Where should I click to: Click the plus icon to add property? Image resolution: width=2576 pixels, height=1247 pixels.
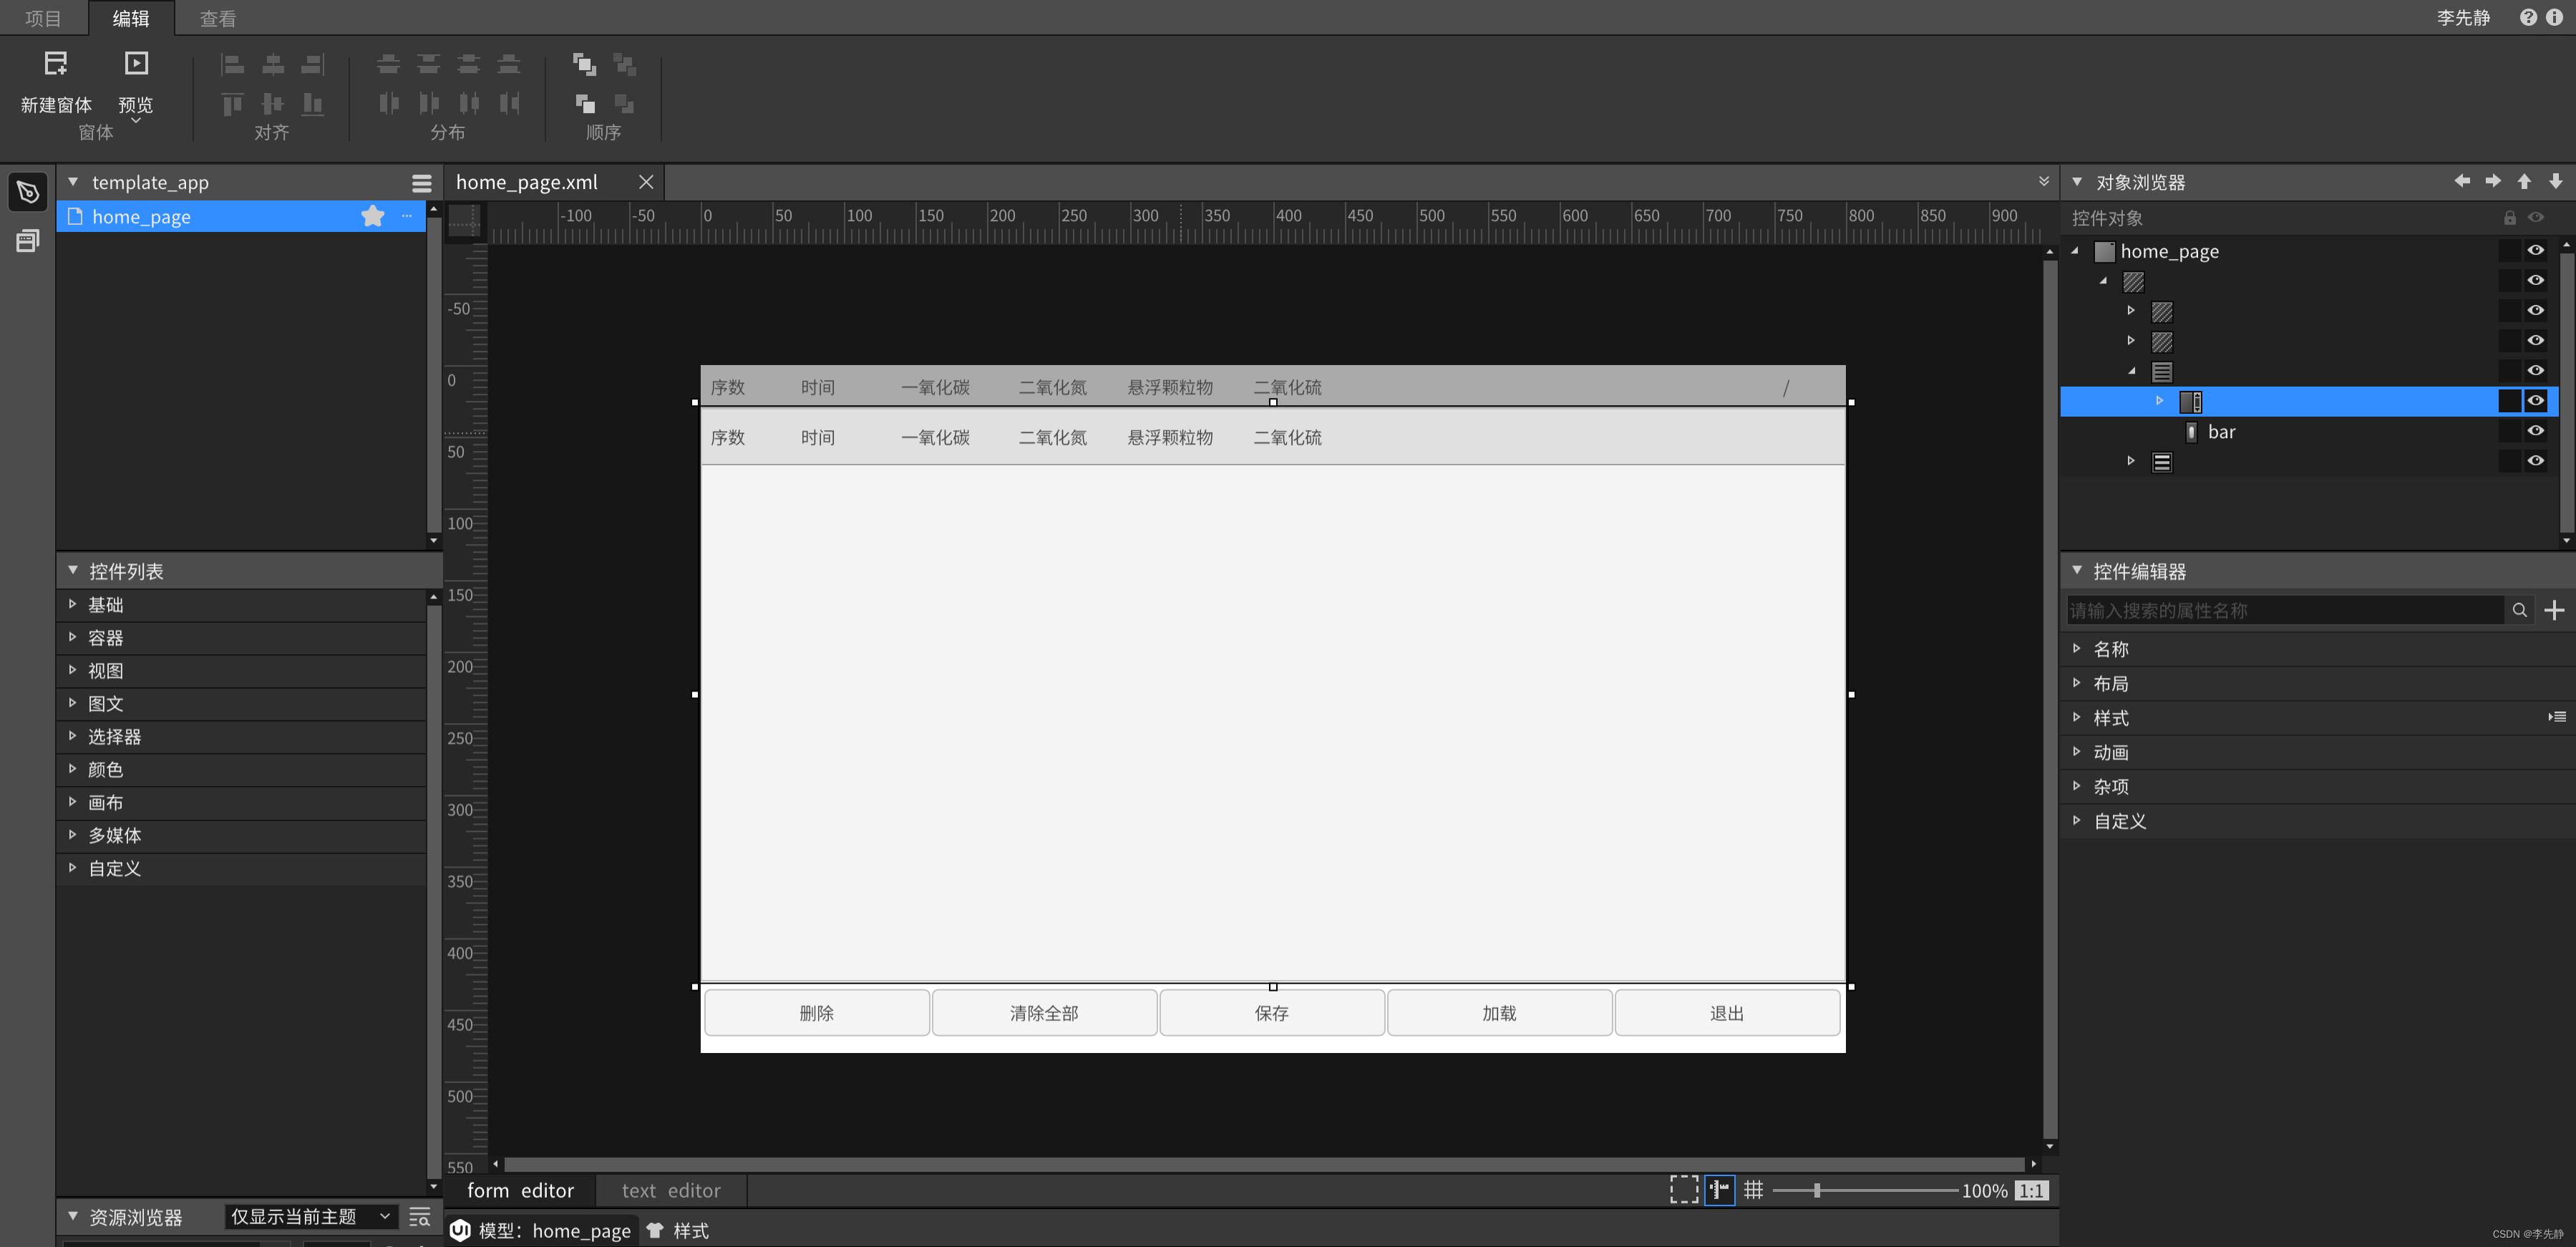point(2554,610)
